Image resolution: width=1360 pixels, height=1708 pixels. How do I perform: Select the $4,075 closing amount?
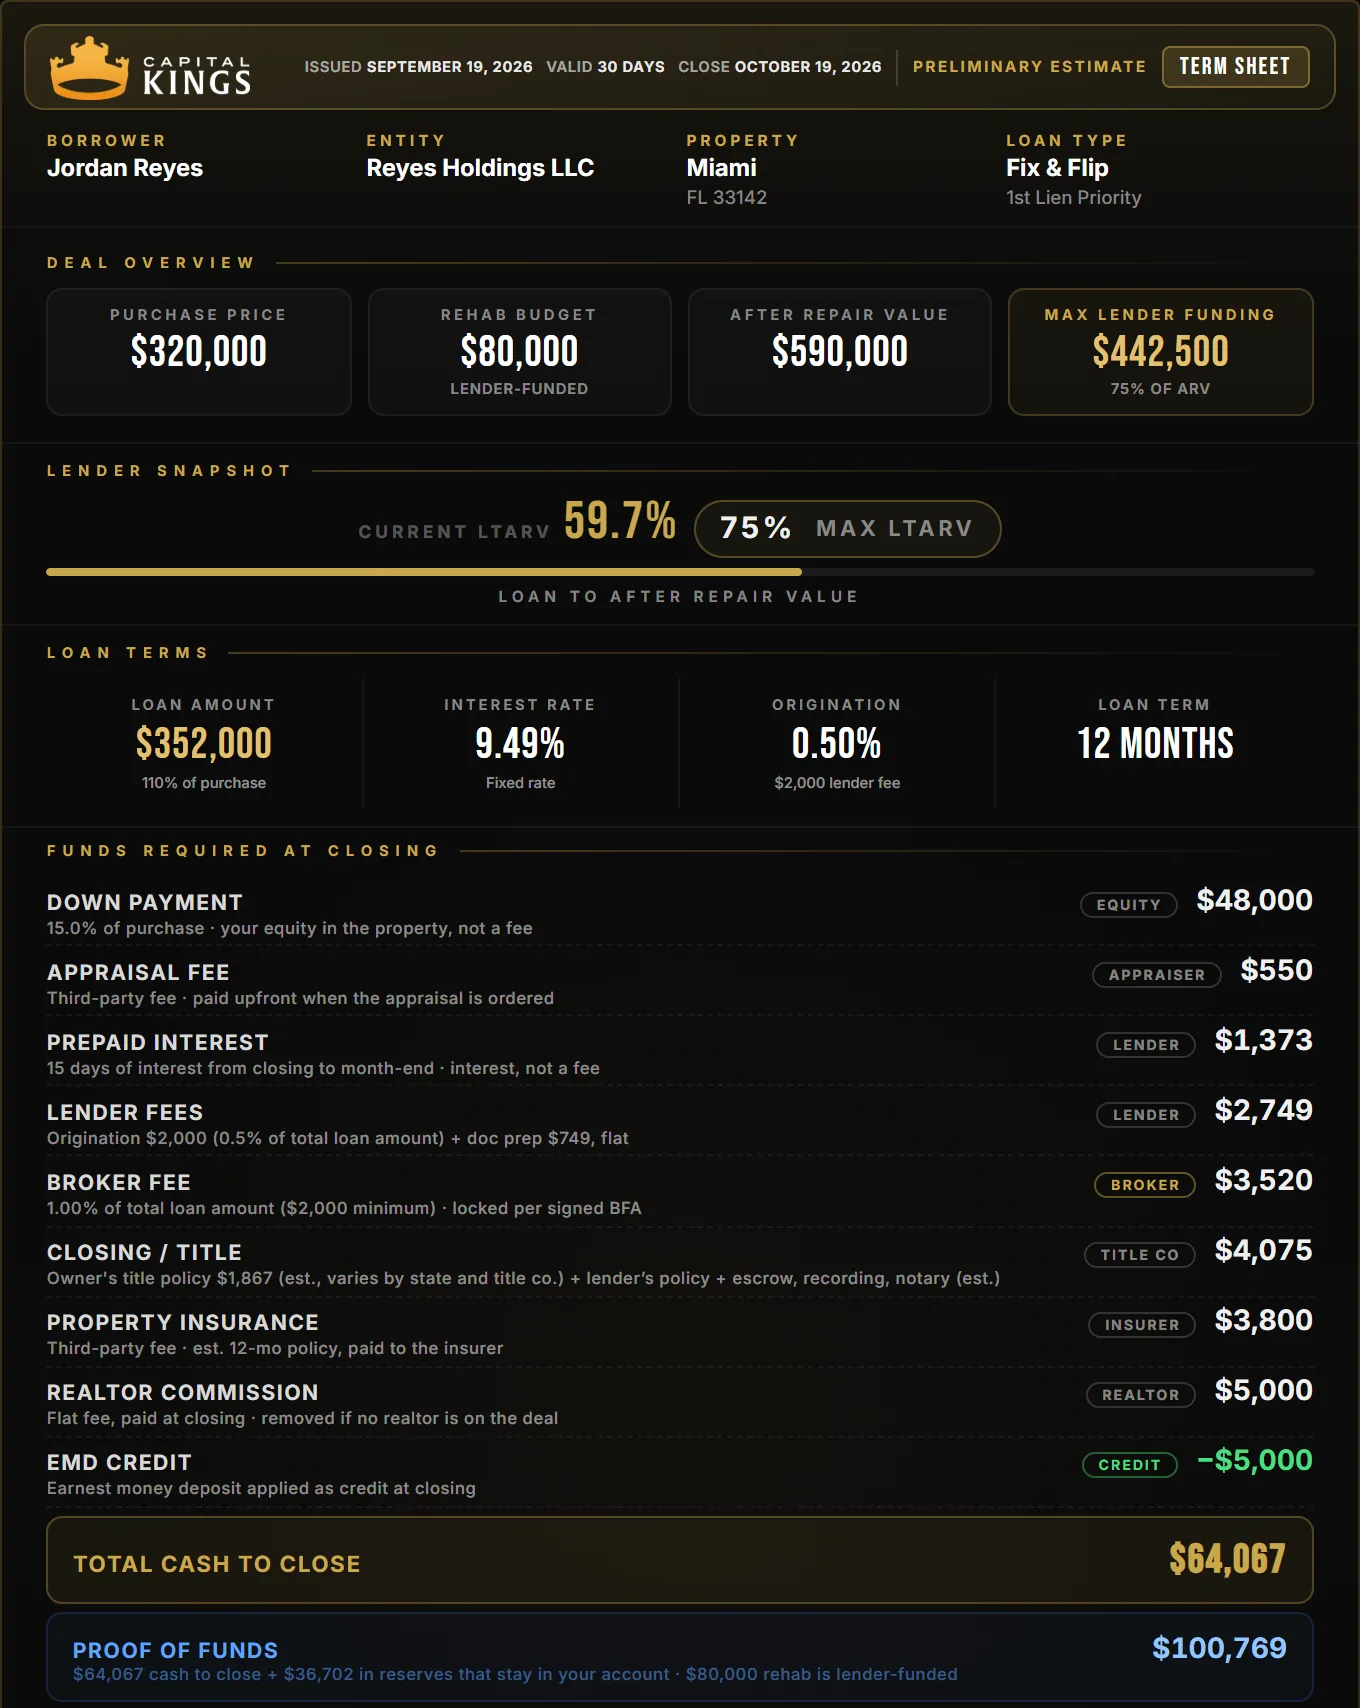[x=1264, y=1251]
